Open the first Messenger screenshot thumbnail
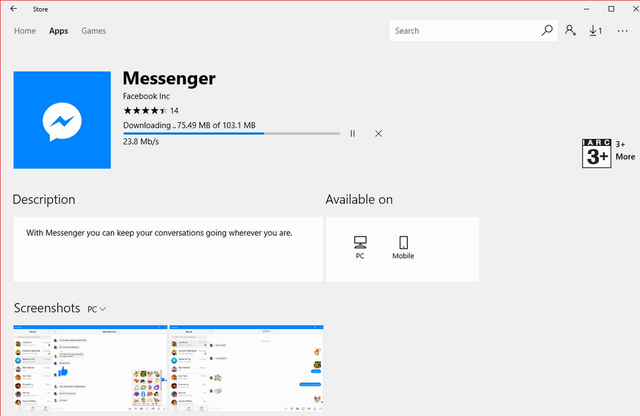Screen dimensions: 640x416 tap(90, 368)
